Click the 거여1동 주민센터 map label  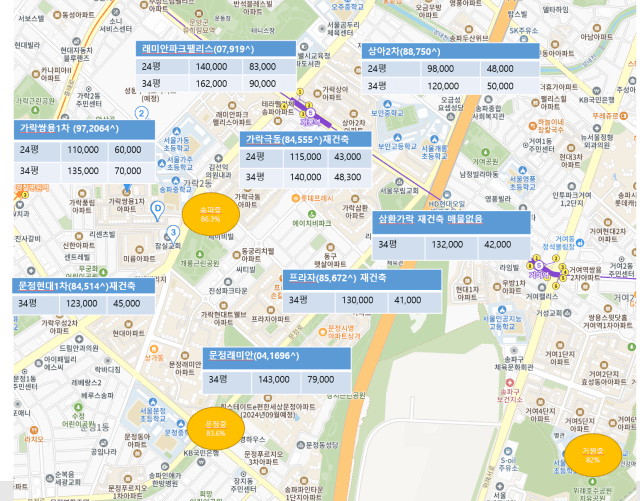click(x=542, y=145)
